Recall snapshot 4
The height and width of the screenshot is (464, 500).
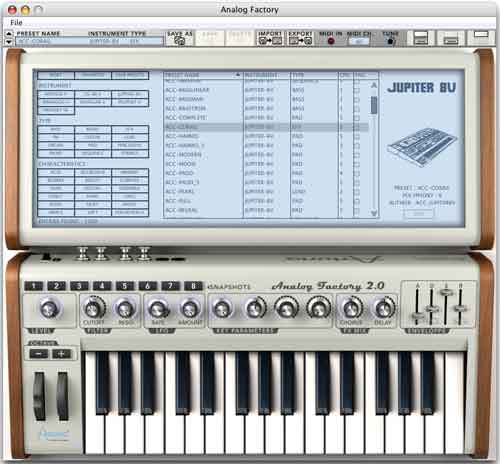click(102, 286)
